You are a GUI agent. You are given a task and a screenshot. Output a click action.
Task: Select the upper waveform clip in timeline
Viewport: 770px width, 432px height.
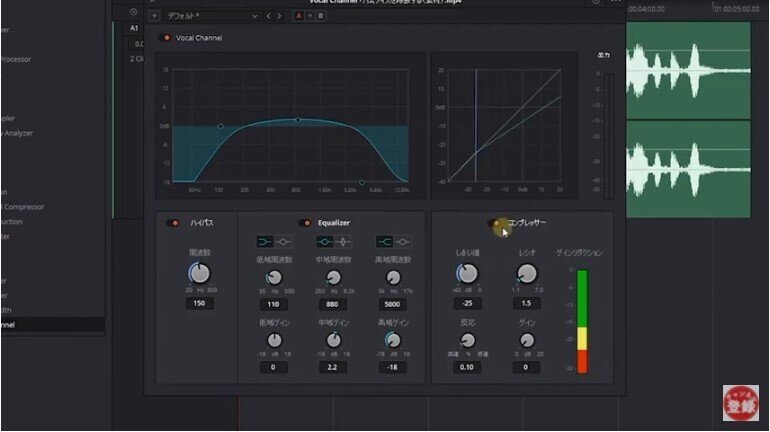point(688,70)
